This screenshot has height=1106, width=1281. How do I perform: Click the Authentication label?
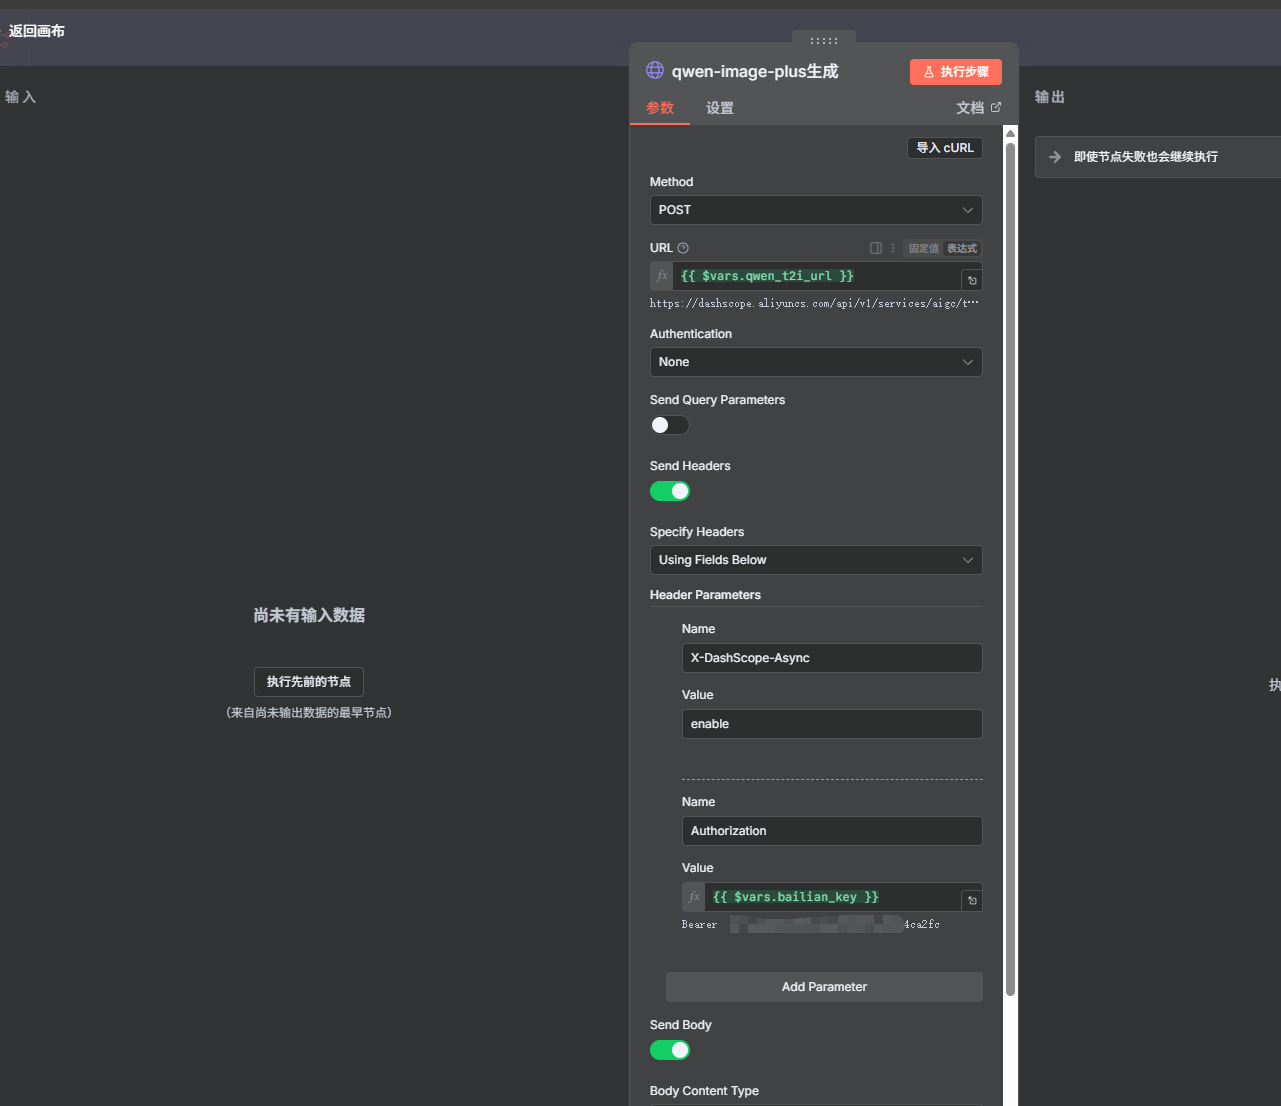pyautogui.click(x=691, y=334)
